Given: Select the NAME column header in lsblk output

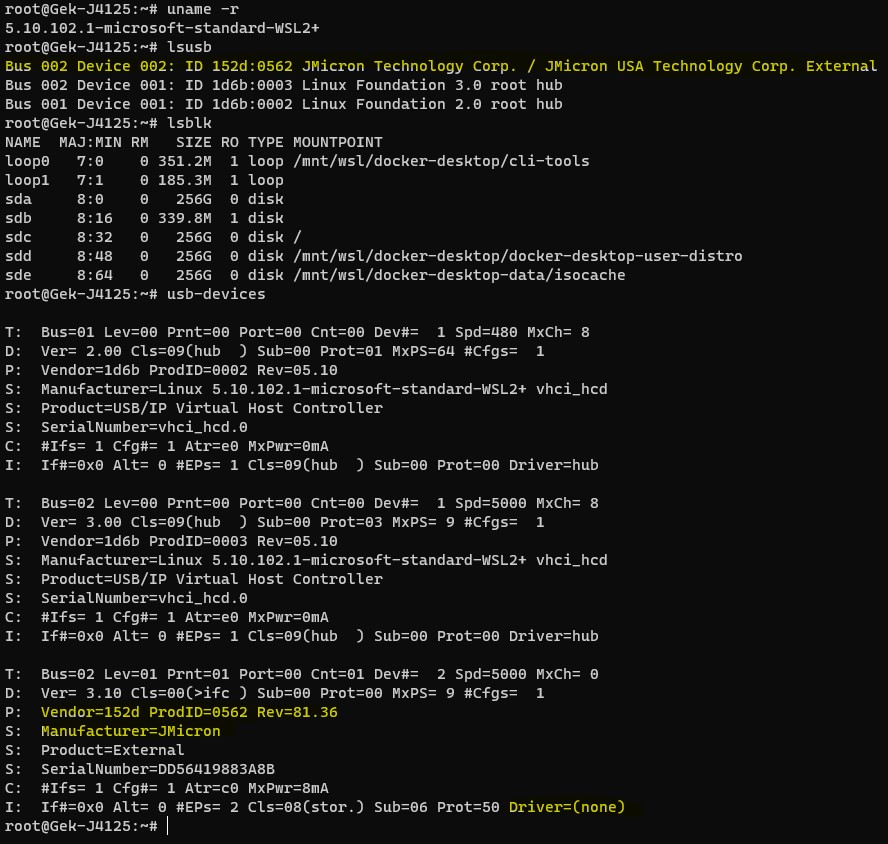Looking at the screenshot, I should 22,142.
